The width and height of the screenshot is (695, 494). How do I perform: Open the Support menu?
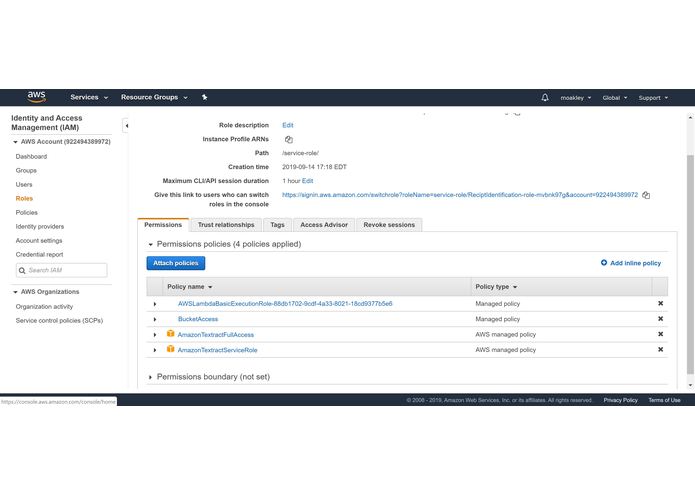(653, 97)
